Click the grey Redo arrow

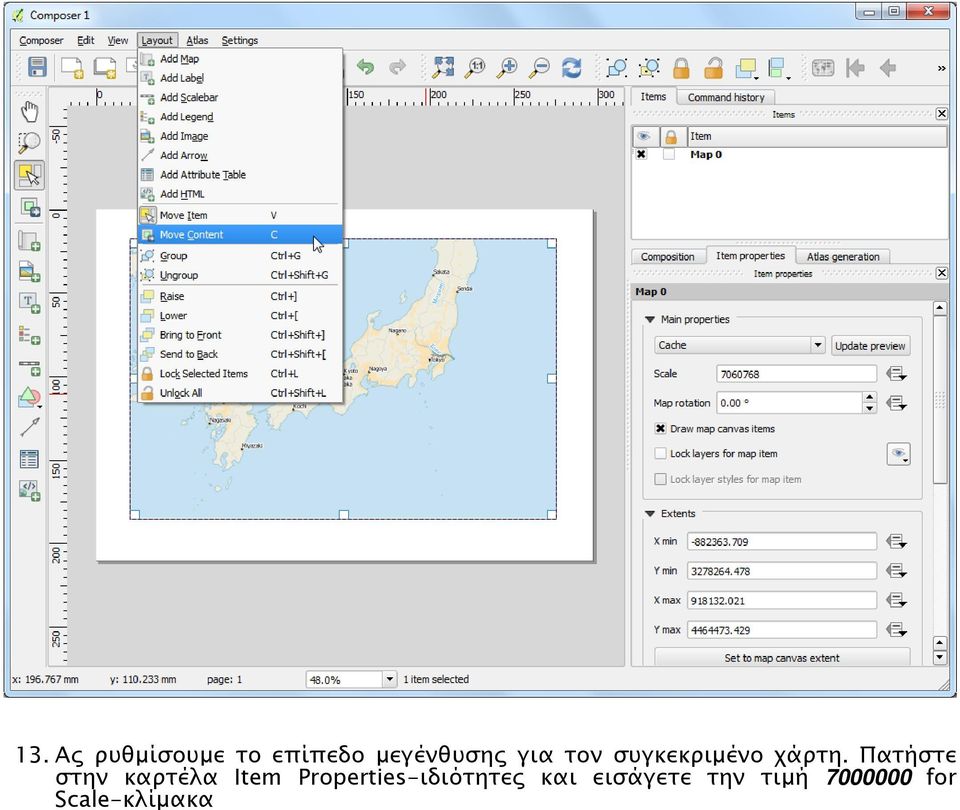click(398, 67)
